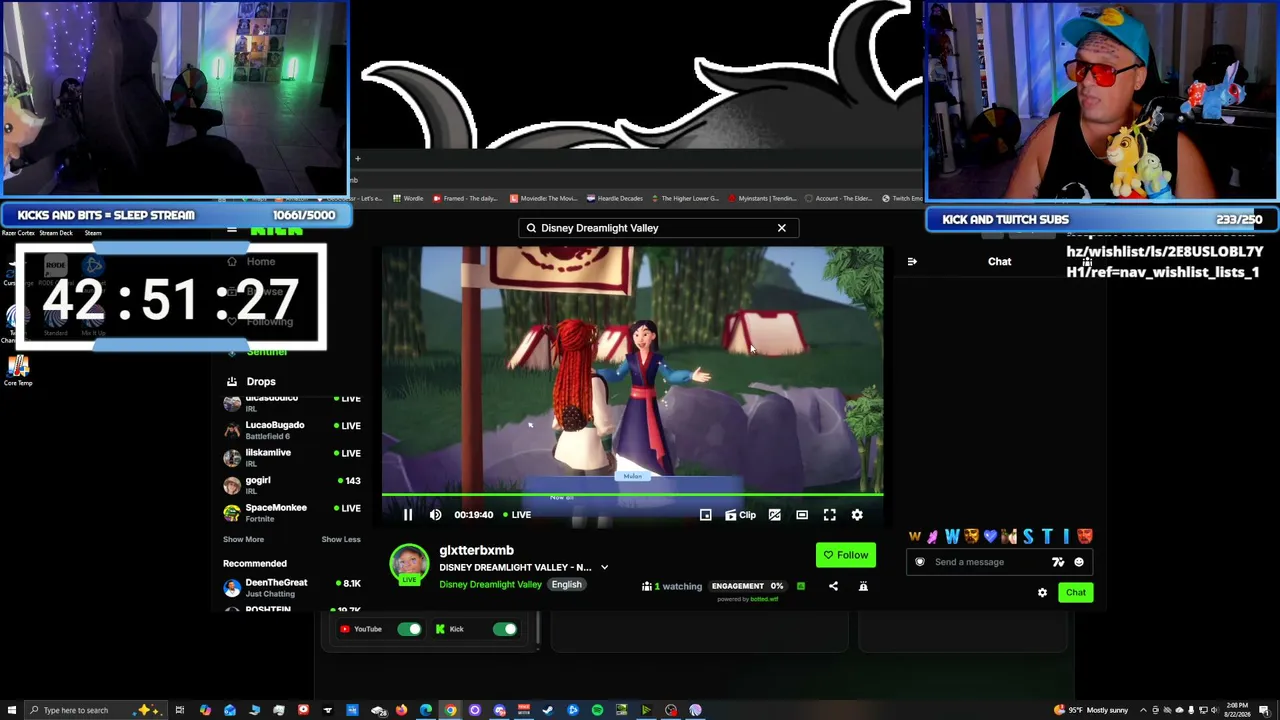This screenshot has height=720, width=1280.
Task: Open picture-in-picture mini player icon
Action: [x=706, y=515]
